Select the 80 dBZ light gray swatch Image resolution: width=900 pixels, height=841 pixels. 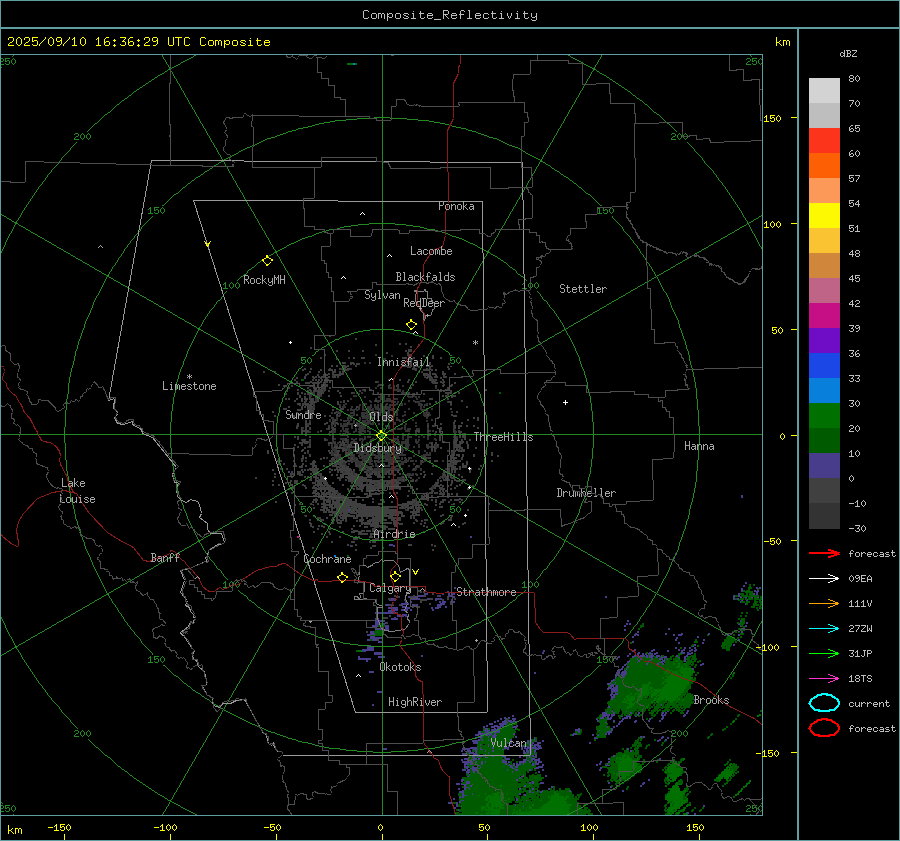tap(824, 91)
